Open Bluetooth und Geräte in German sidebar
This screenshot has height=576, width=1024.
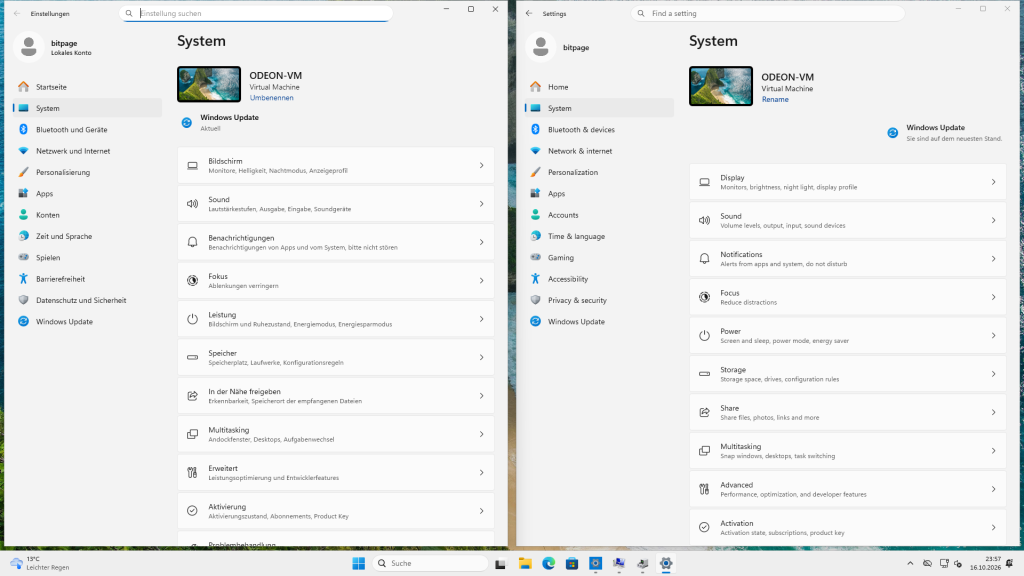(87, 129)
